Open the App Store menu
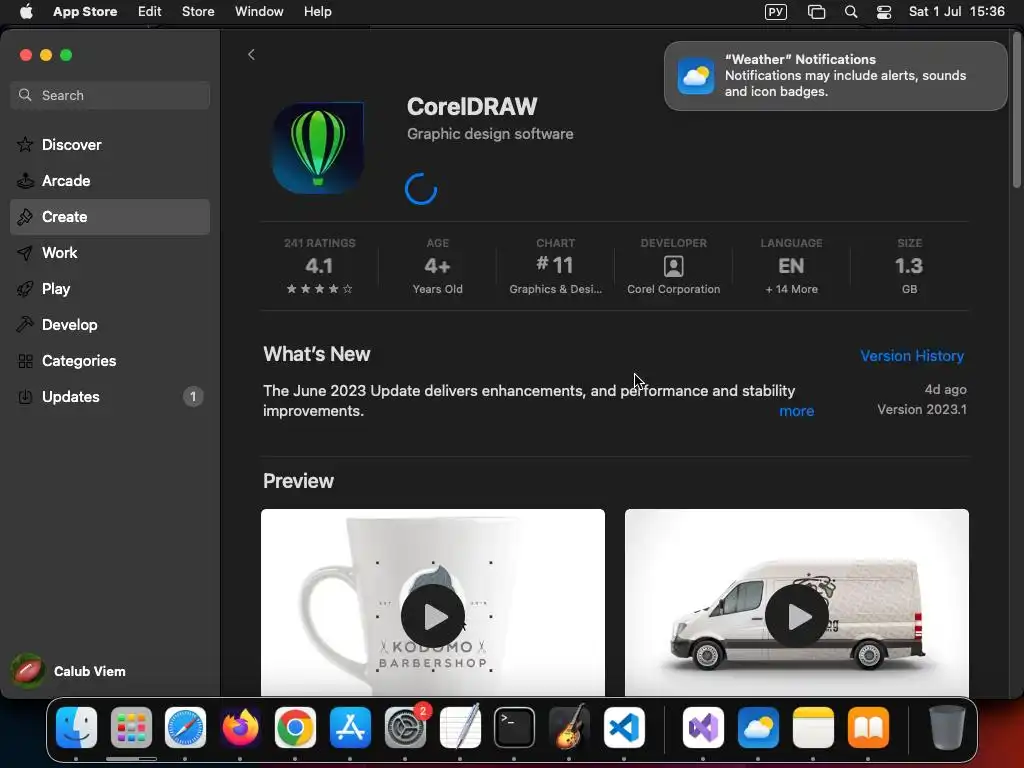This screenshot has height=768, width=1024. click(x=85, y=12)
